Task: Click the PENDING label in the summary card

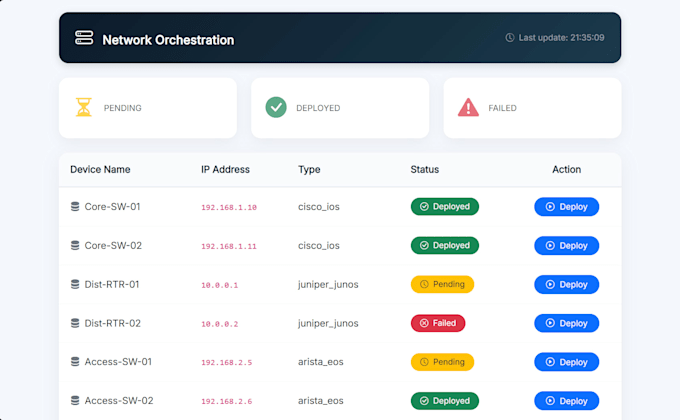Action: (x=122, y=108)
